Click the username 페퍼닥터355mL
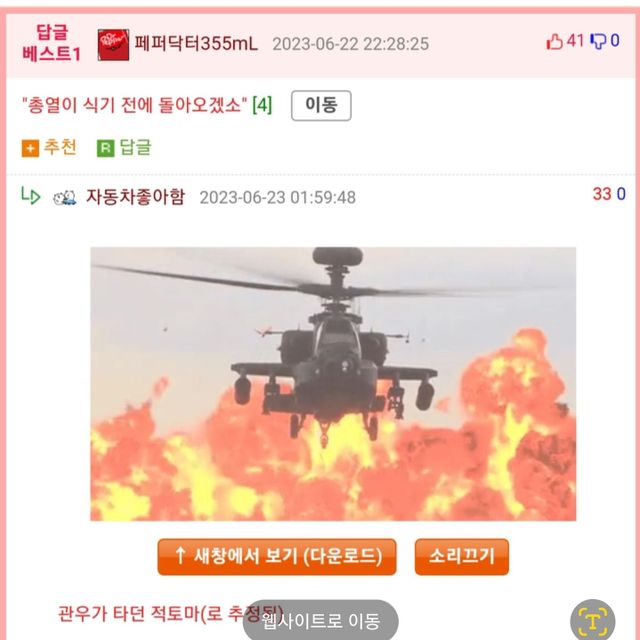 [x=196, y=43]
